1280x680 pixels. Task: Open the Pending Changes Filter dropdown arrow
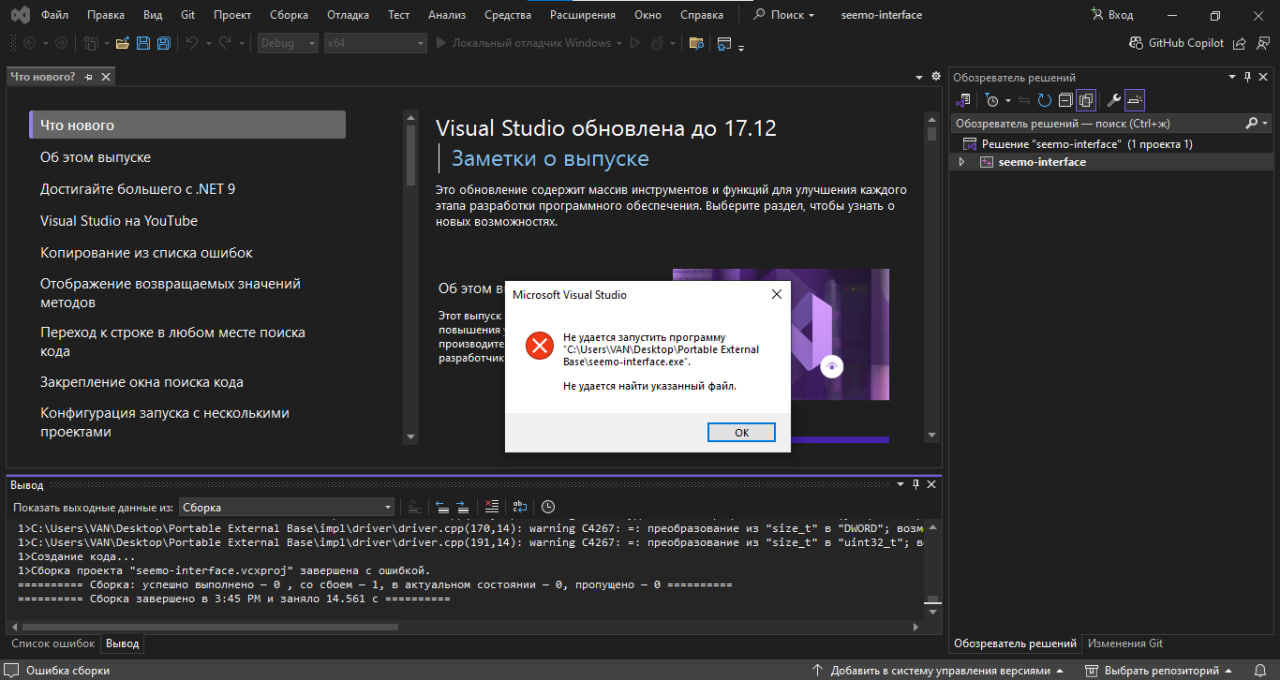coord(1008,100)
